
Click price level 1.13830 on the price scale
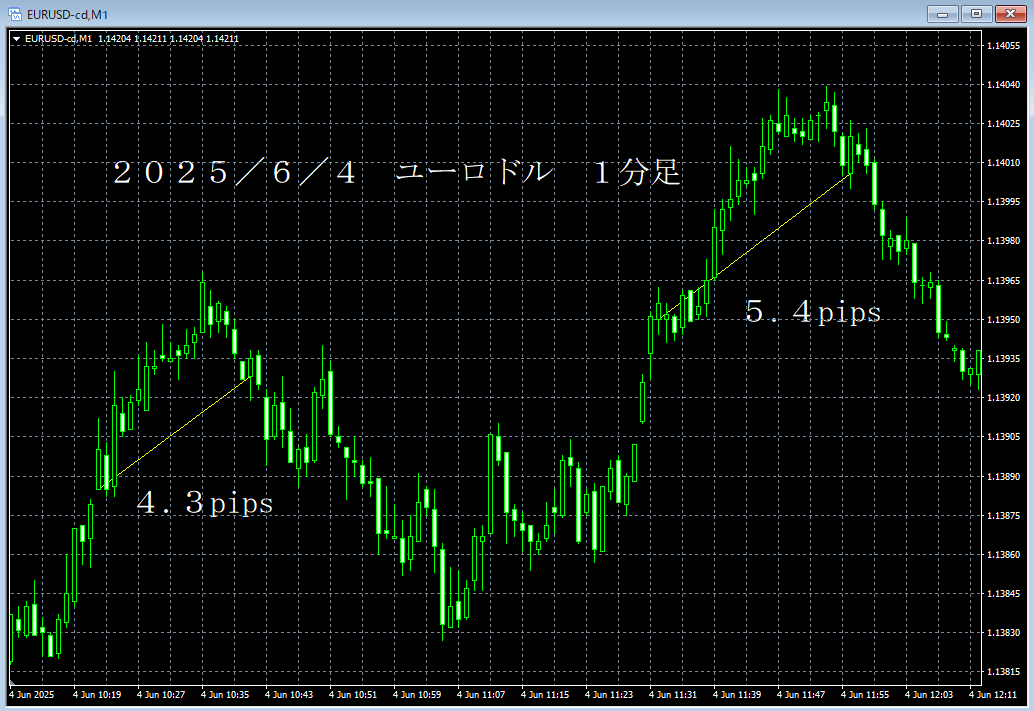(1003, 633)
